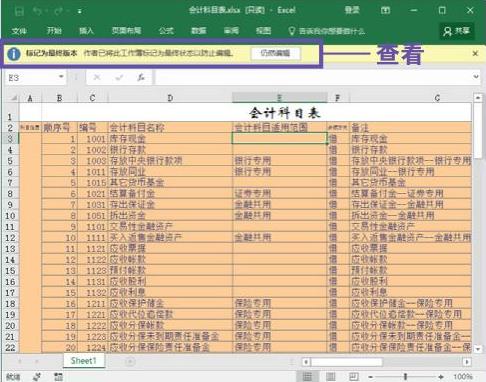Open the Ribbon Display Options icon
Image resolution: width=486 pixels, height=382 pixels.
click(385, 10)
